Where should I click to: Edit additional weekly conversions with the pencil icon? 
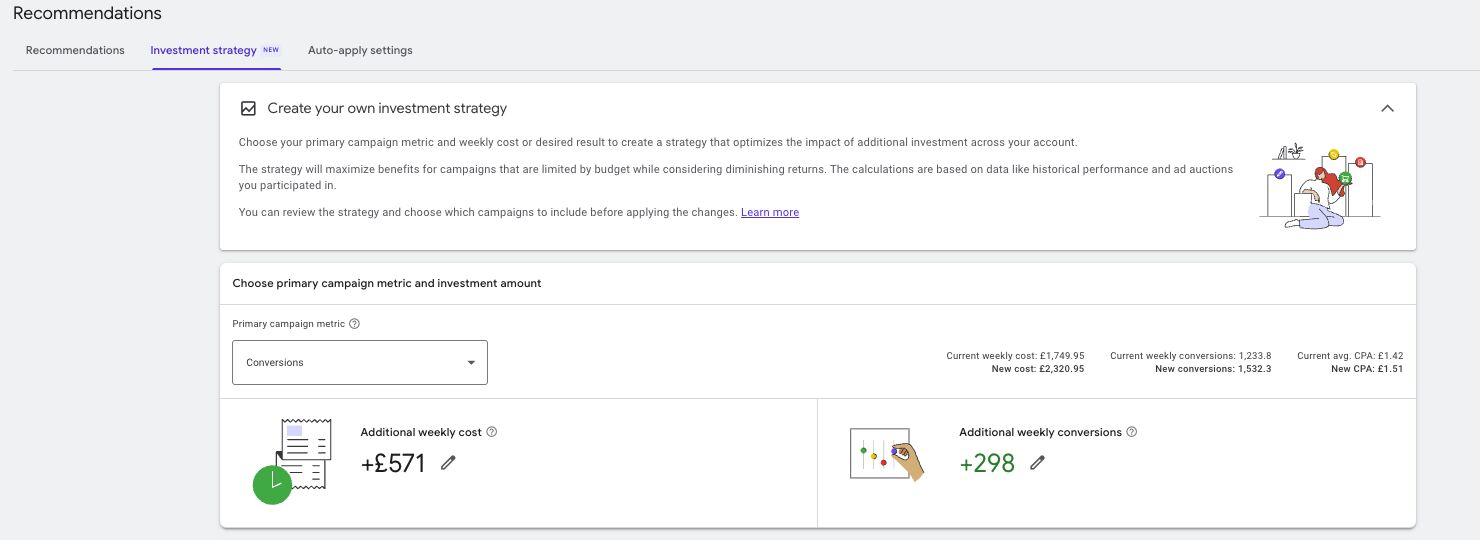1038,462
